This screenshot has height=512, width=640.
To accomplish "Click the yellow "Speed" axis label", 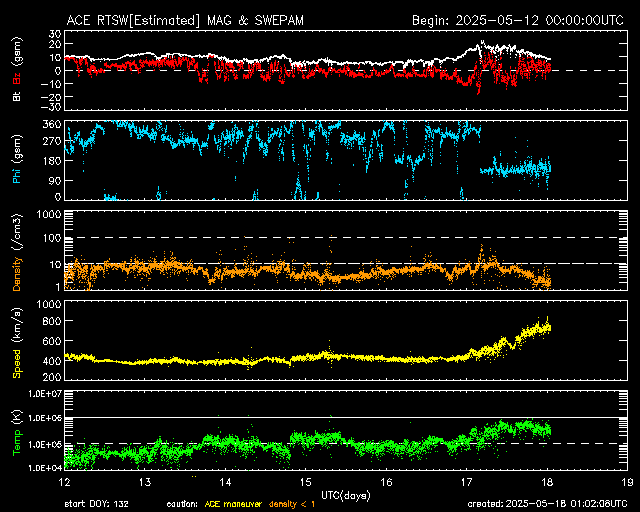I will pos(17,364).
